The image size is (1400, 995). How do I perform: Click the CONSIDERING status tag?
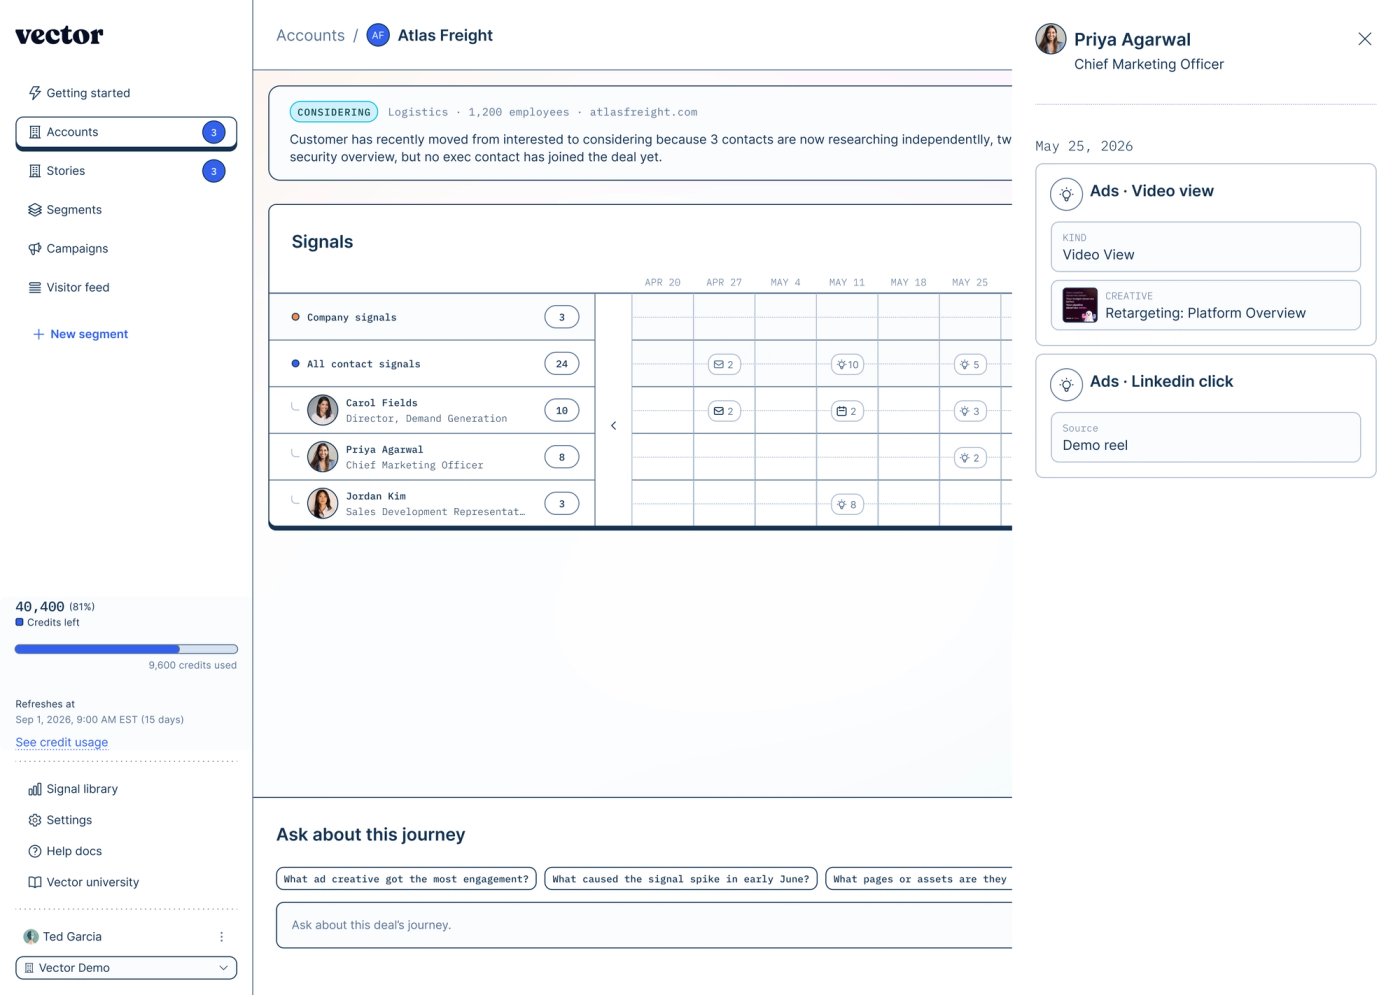click(x=334, y=112)
